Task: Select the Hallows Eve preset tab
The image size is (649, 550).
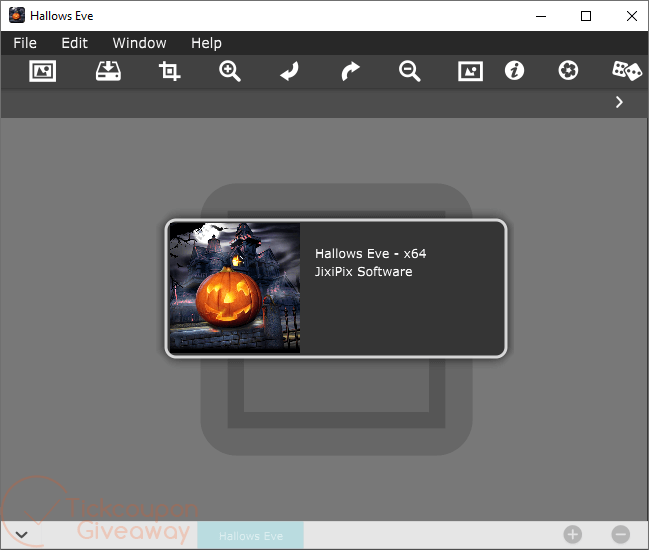Action: point(250,536)
